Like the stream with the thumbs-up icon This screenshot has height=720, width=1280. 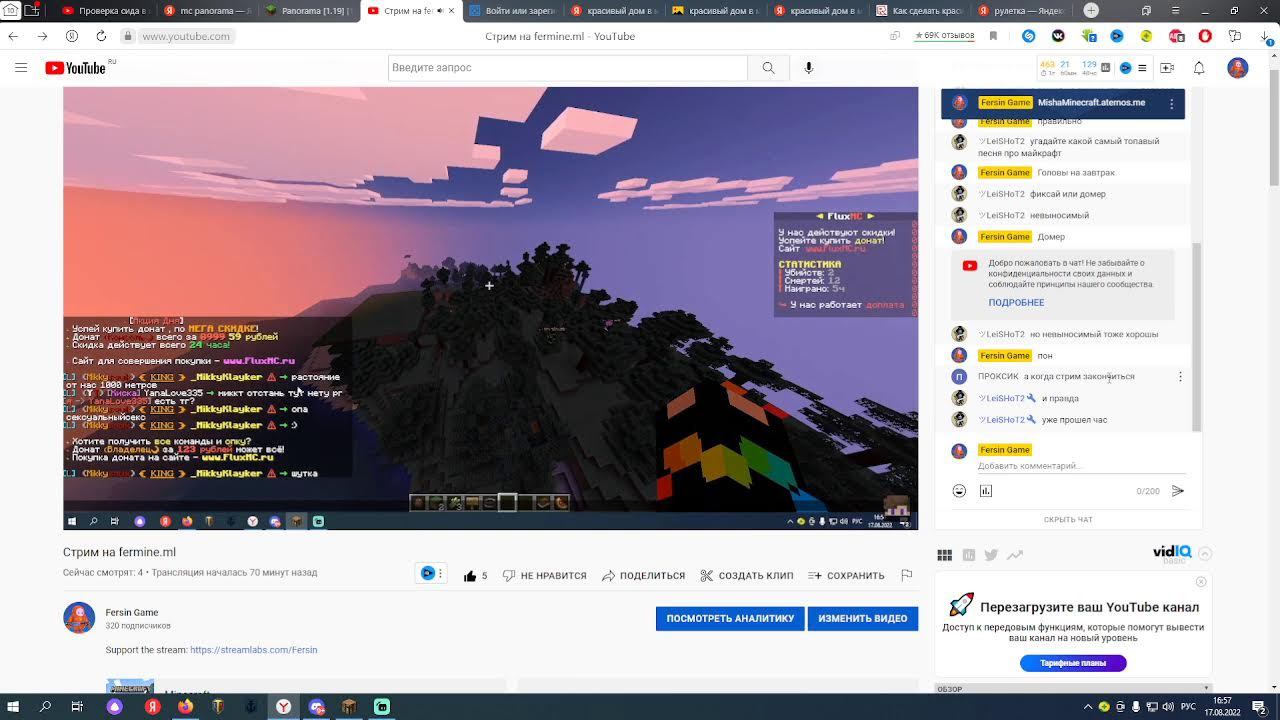470,576
